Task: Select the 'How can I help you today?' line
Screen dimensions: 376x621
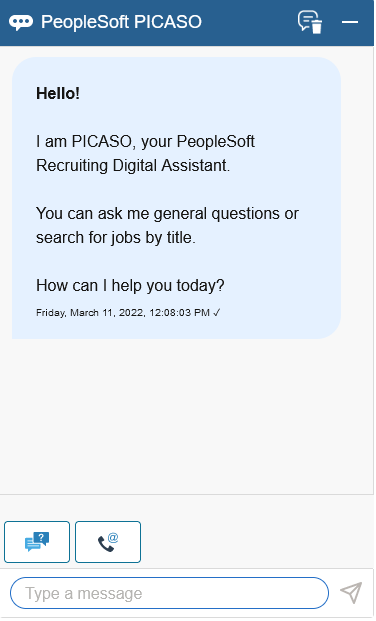Action: [x=130, y=285]
